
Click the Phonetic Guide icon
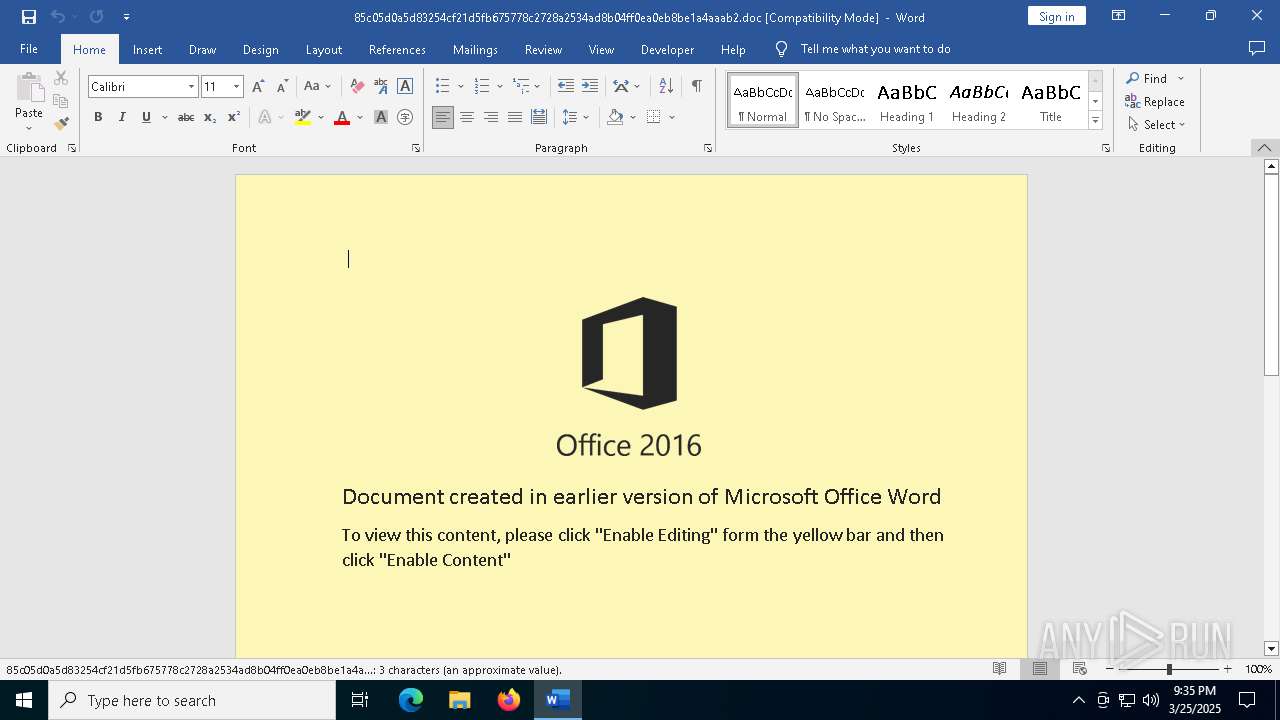coord(381,87)
